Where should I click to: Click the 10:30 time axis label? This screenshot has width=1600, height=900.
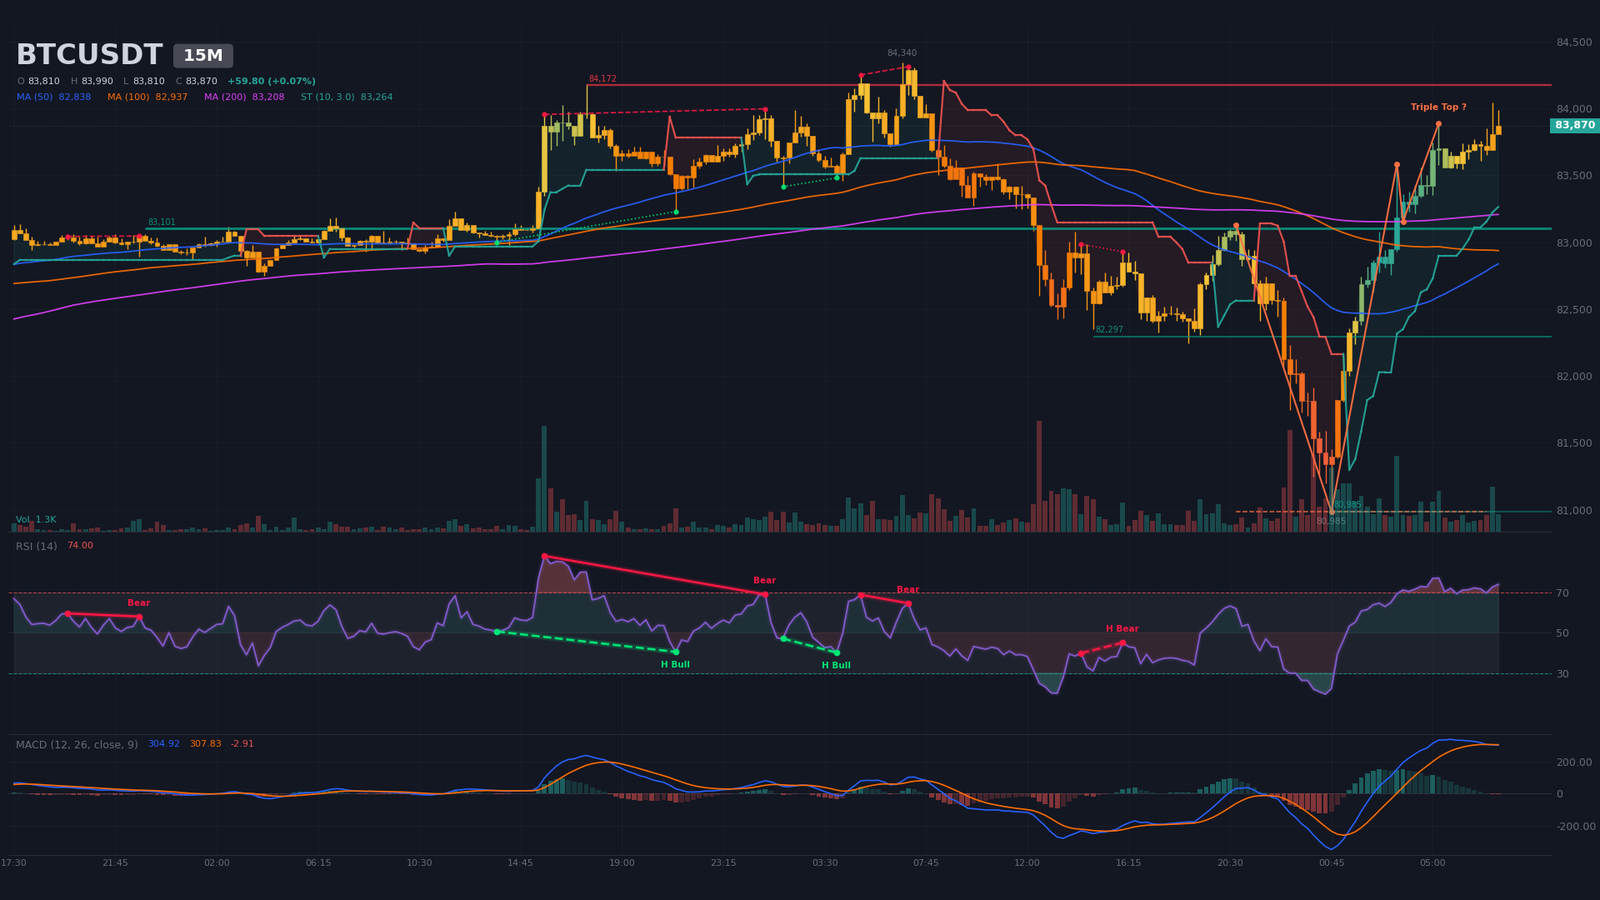click(419, 863)
